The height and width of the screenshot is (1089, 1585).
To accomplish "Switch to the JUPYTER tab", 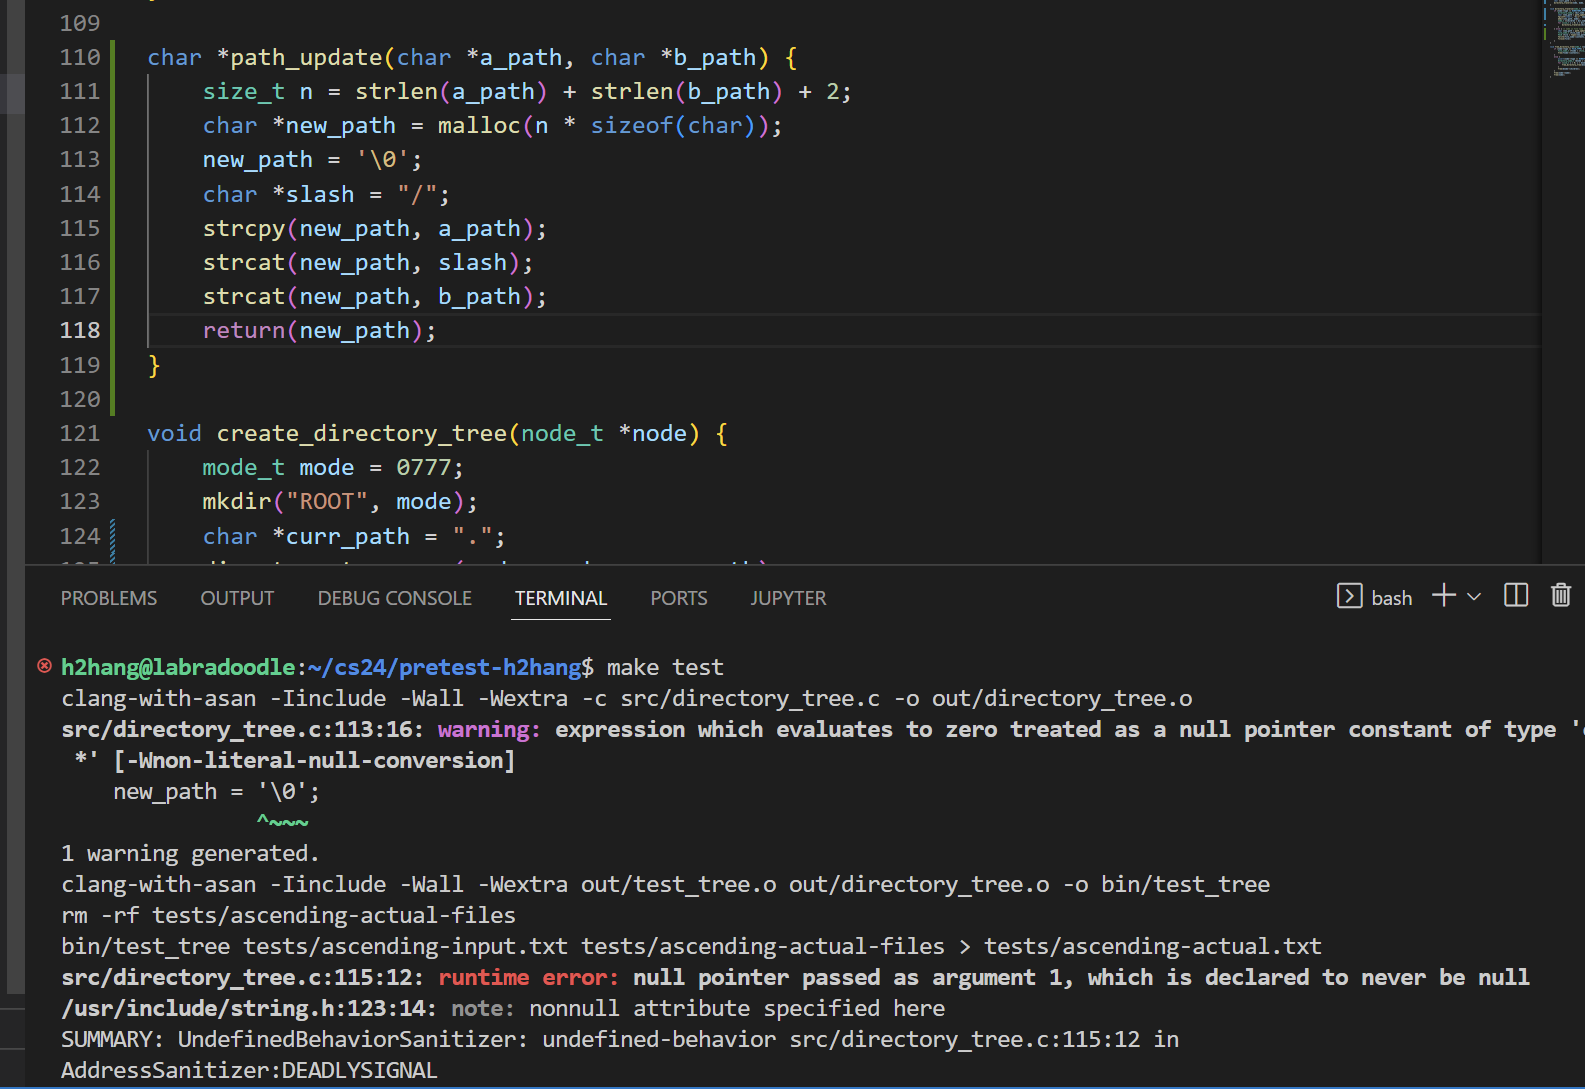I will pos(789,598).
